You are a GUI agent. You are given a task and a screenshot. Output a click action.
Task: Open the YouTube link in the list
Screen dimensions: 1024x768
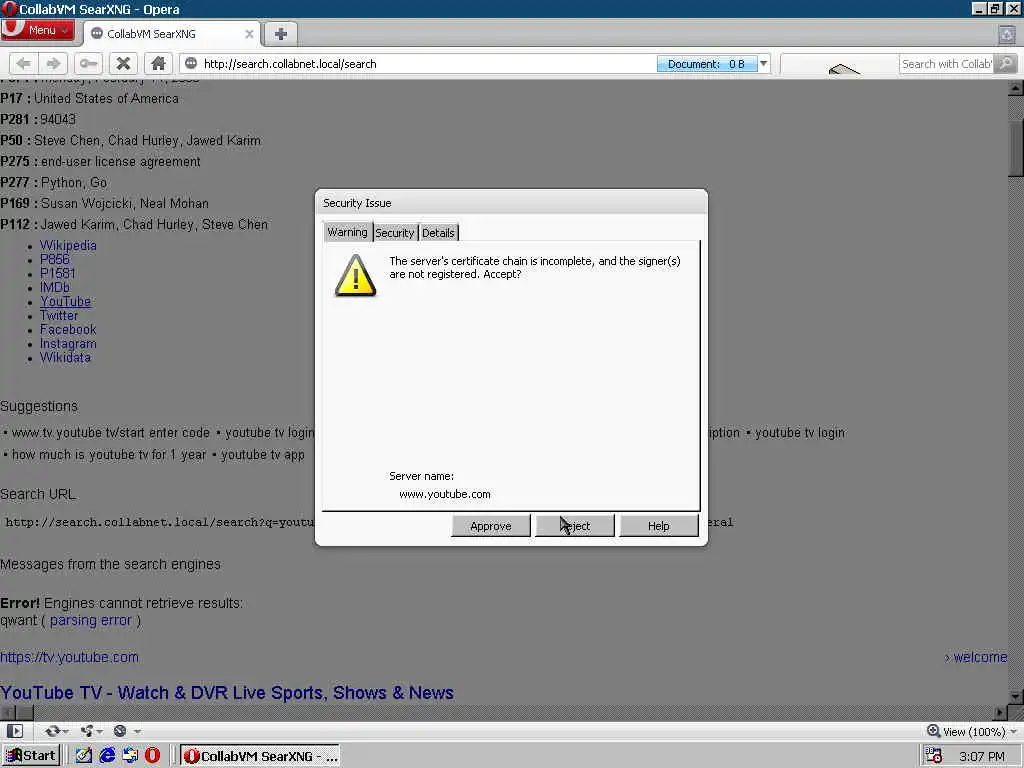[x=65, y=302]
